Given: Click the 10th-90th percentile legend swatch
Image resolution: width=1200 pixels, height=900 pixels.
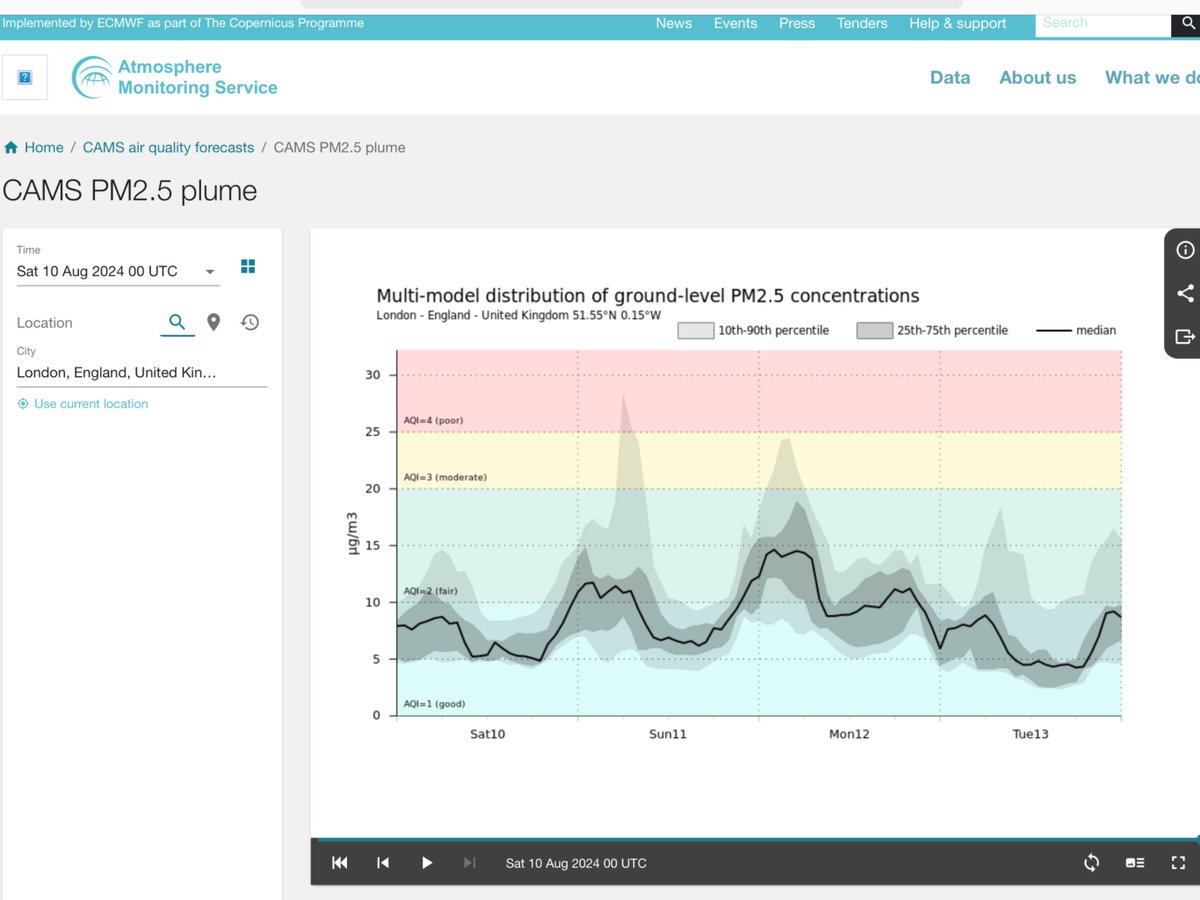Looking at the screenshot, I should [x=696, y=331].
